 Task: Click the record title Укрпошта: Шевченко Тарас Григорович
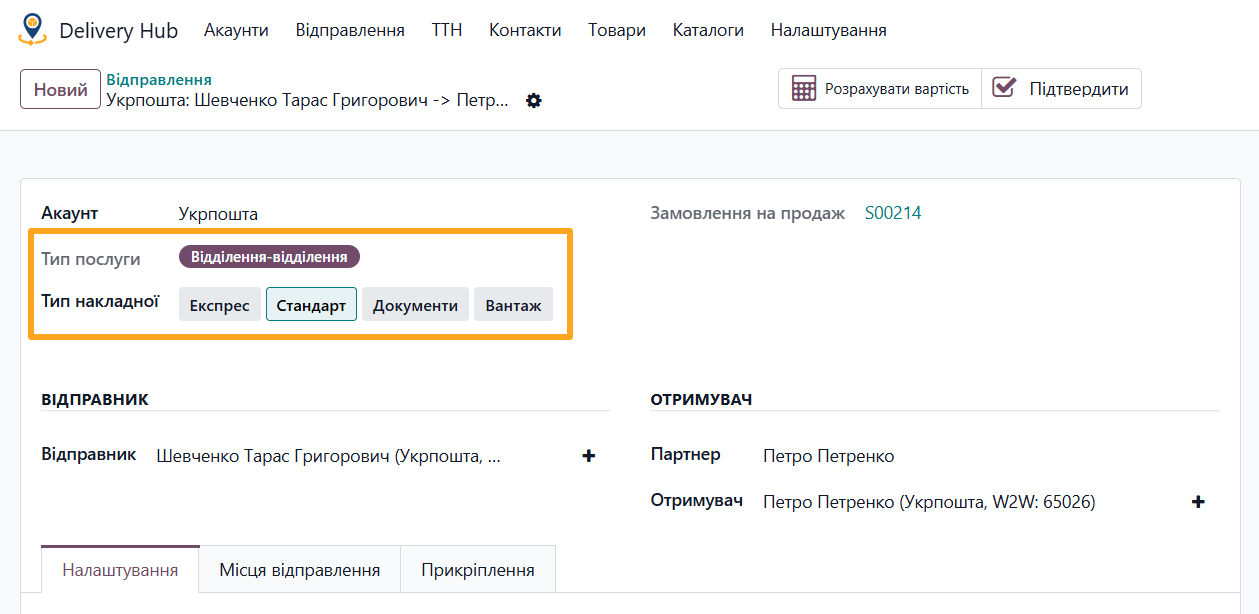(x=308, y=100)
